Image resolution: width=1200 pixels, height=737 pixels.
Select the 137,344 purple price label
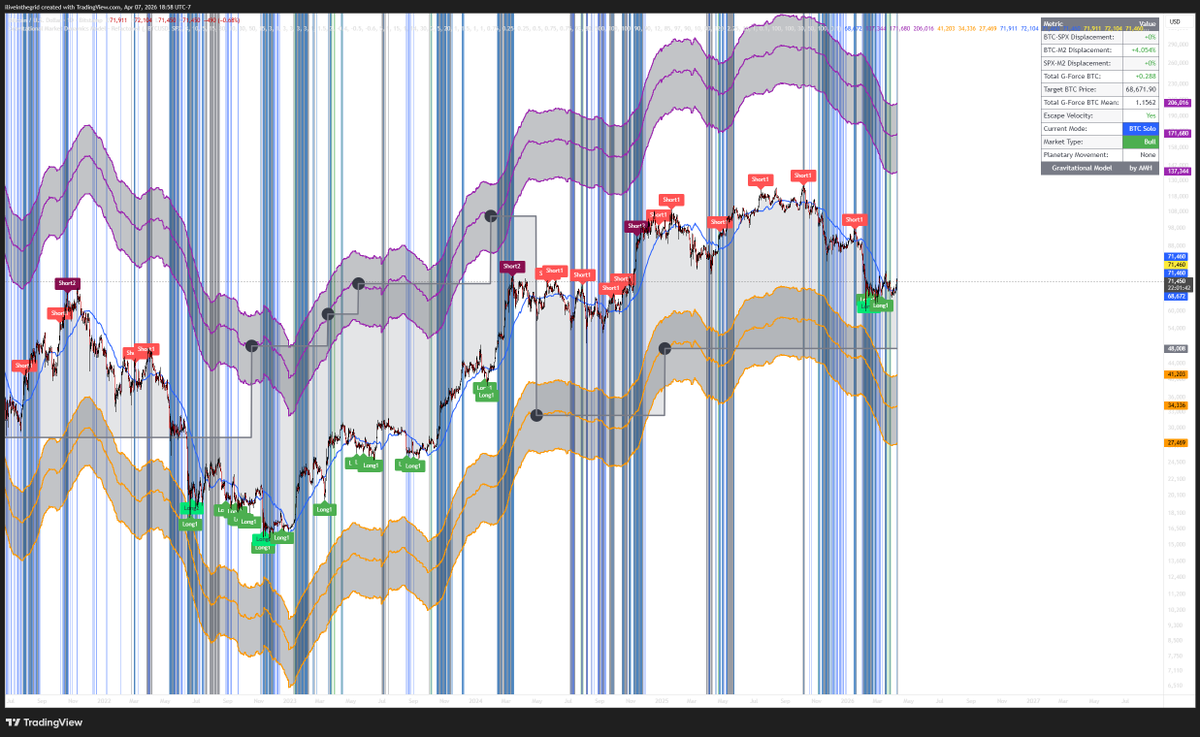click(1177, 171)
